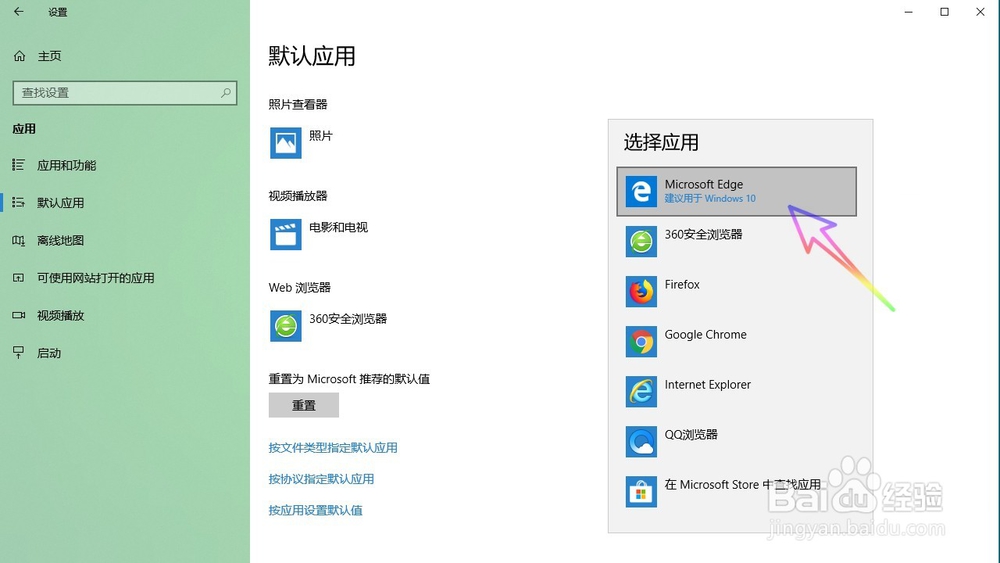Click the search magnifier icon
1000x563 pixels.
(226, 93)
